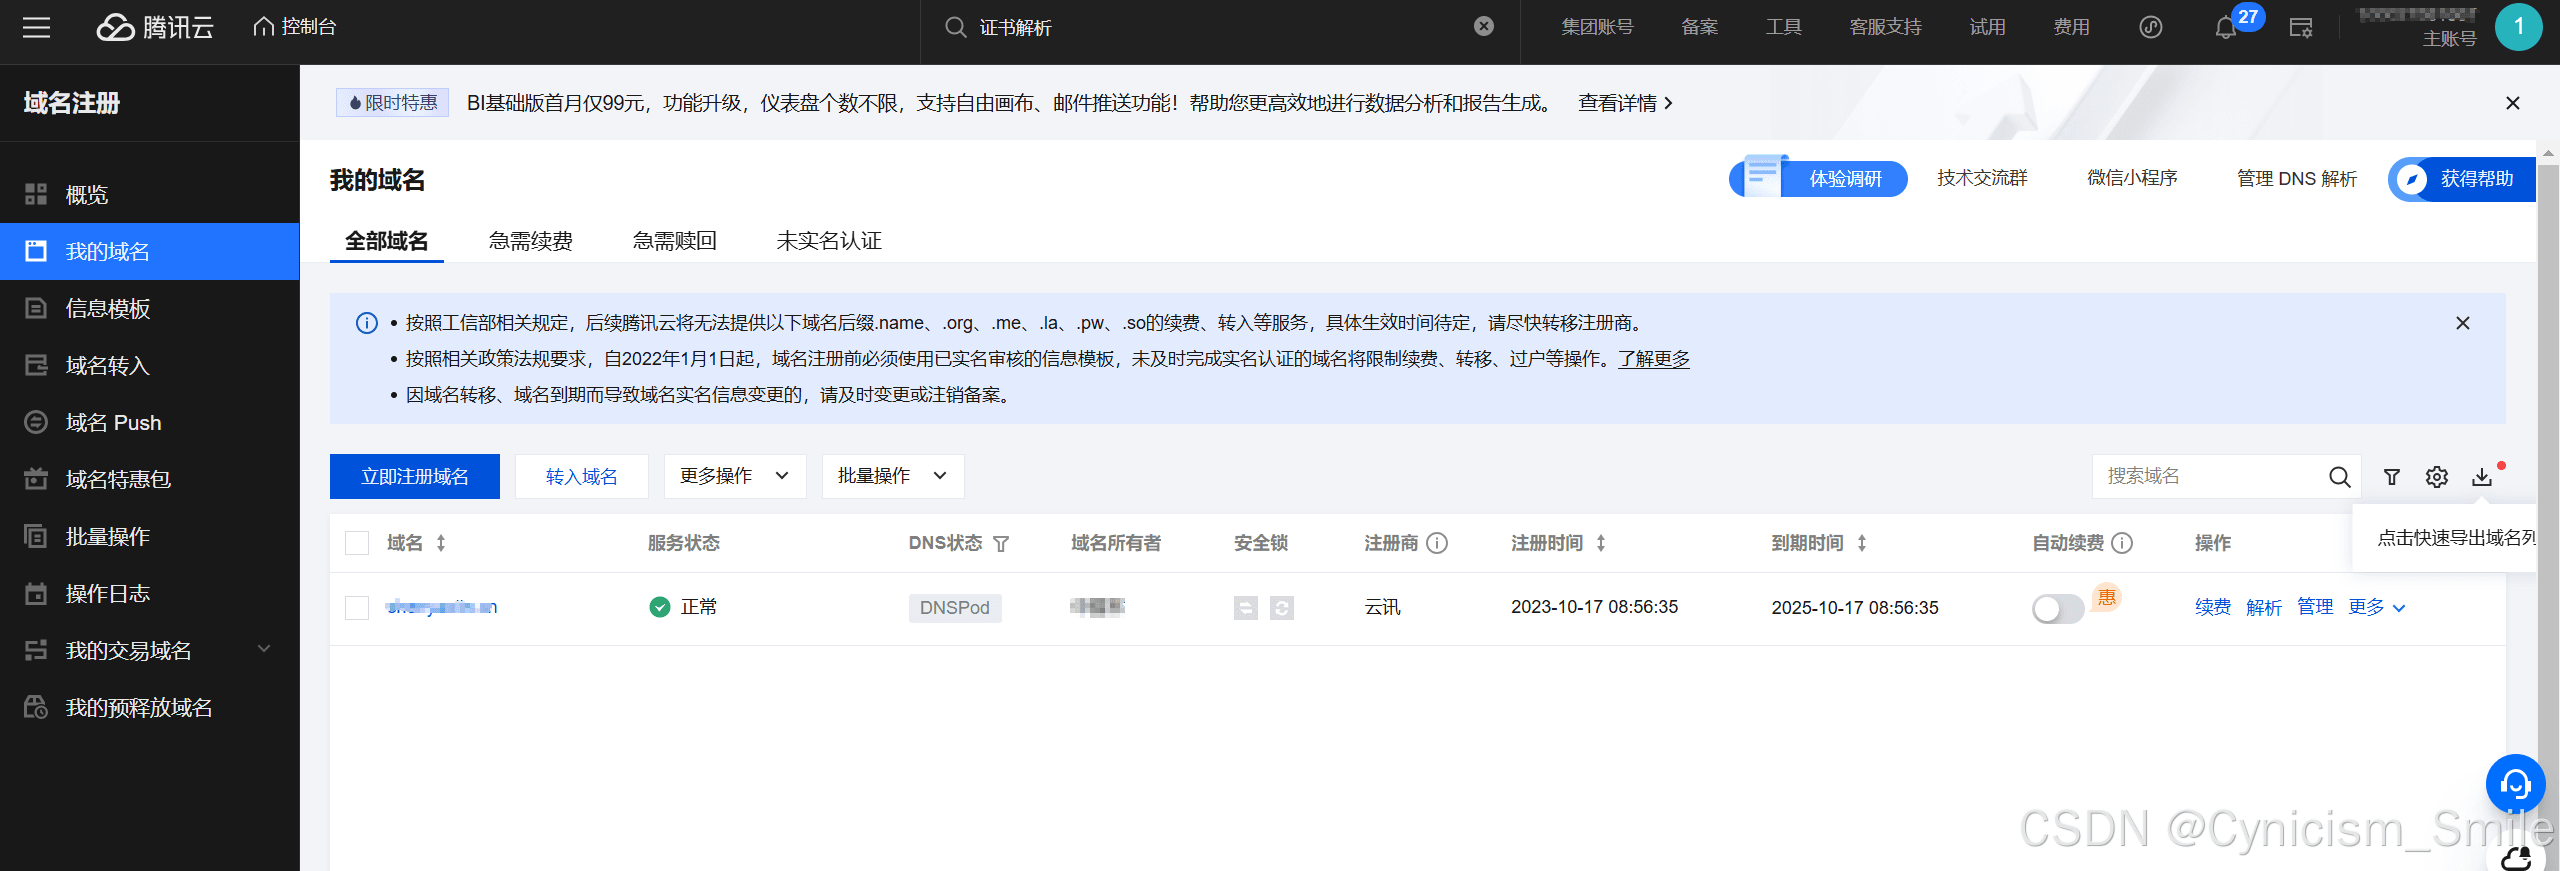2560x871 pixels.
Task: Click the 体验调研 button
Action: [1820, 178]
